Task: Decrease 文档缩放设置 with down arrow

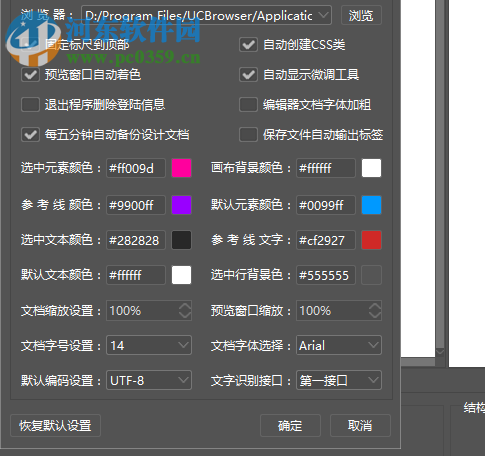Action: pos(185,315)
